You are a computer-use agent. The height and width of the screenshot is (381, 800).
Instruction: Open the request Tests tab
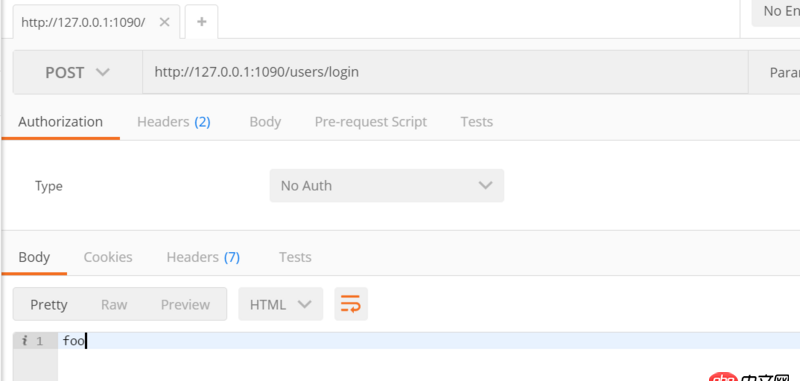click(477, 122)
